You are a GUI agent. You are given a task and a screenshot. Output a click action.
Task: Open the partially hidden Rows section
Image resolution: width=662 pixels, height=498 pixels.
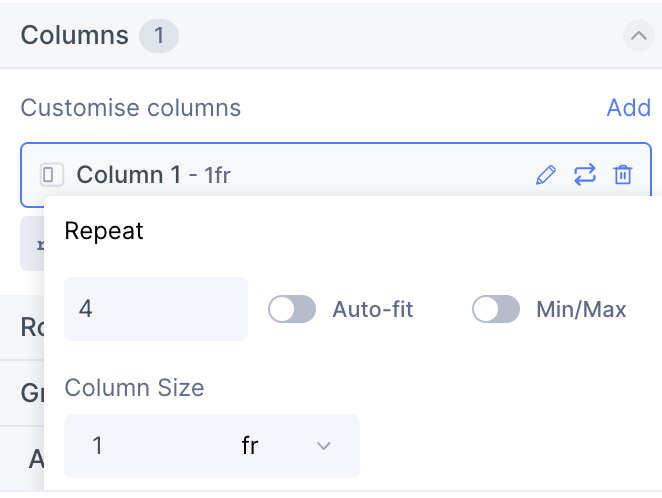(32, 327)
